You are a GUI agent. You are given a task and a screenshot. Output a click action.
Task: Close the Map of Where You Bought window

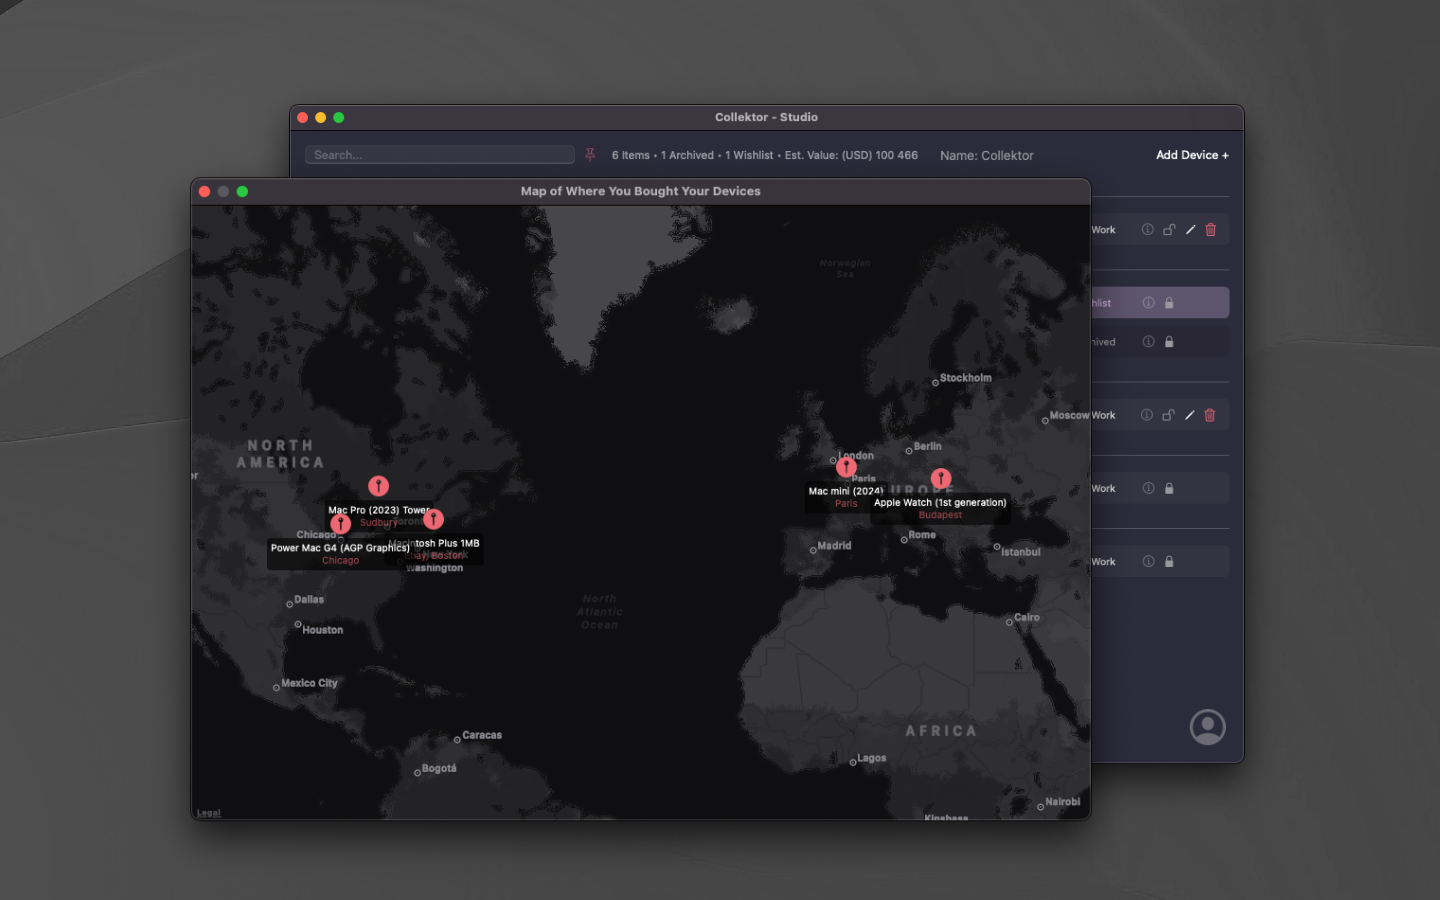pos(204,192)
